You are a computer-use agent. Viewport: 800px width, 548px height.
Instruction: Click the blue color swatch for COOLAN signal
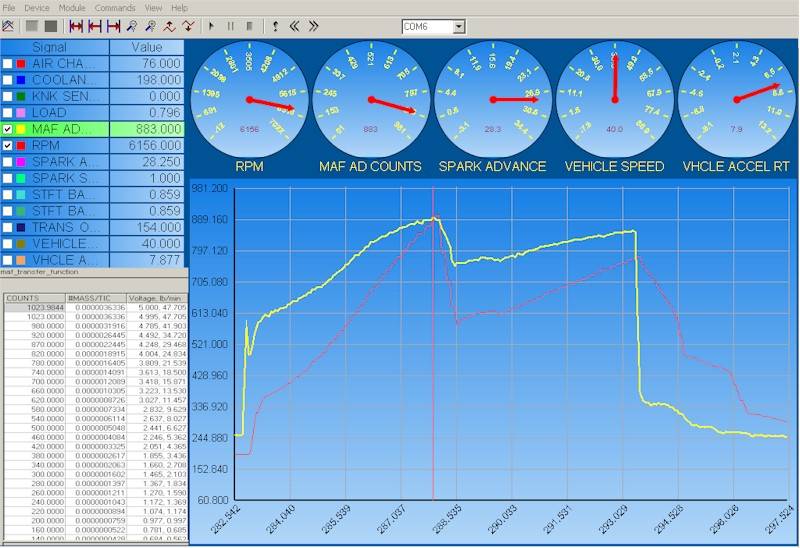pyautogui.click(x=21, y=80)
